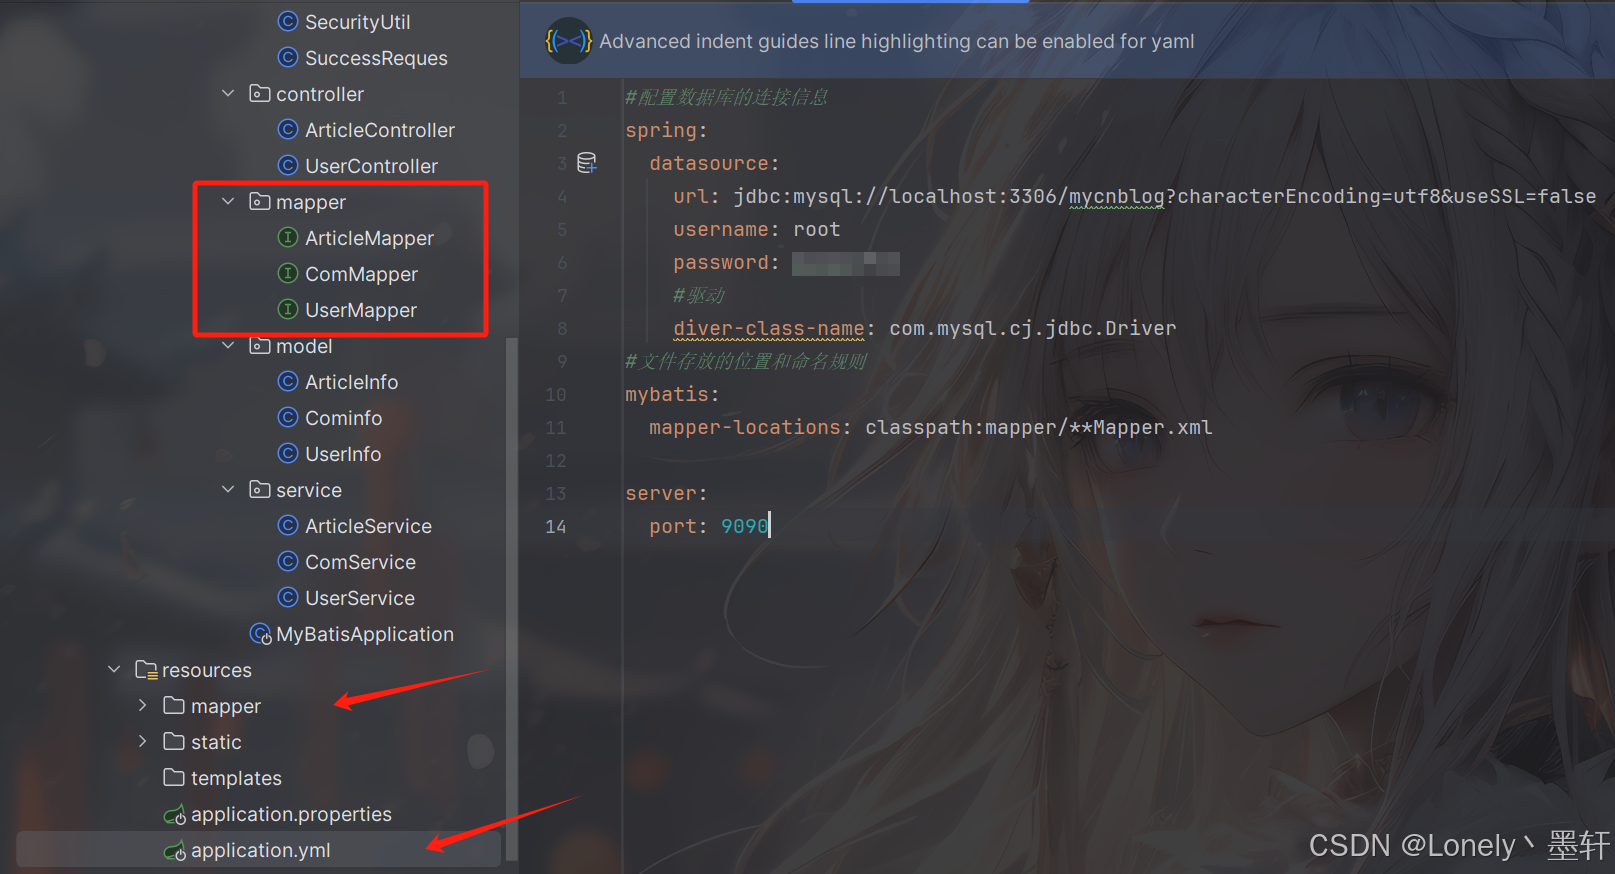1615x874 pixels.
Task: Collapse the controller package
Action: 228,93
